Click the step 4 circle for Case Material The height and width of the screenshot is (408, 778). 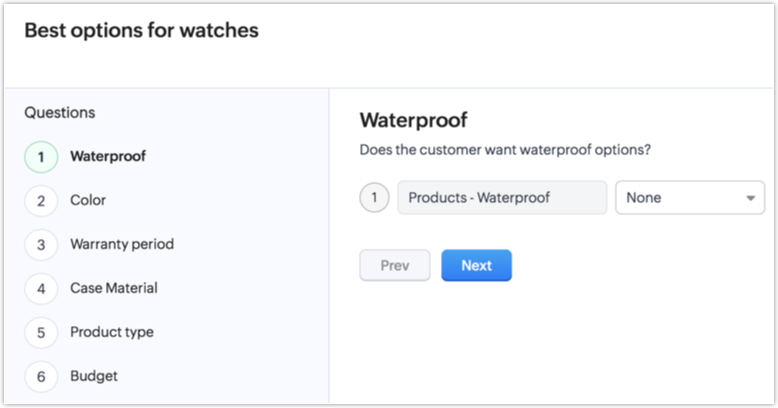pyautogui.click(x=41, y=289)
